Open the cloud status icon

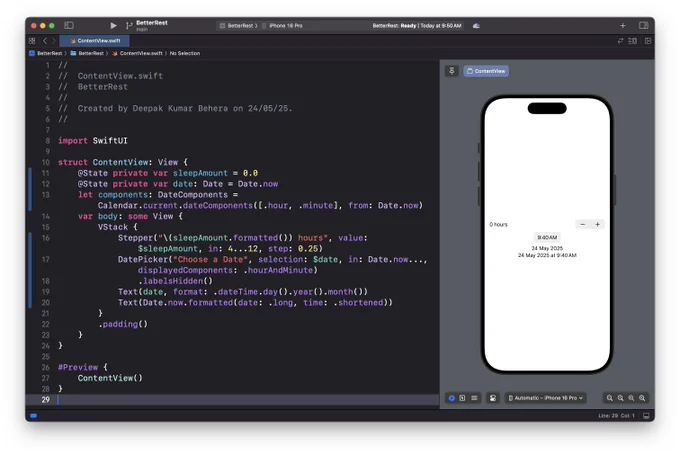tap(476, 26)
